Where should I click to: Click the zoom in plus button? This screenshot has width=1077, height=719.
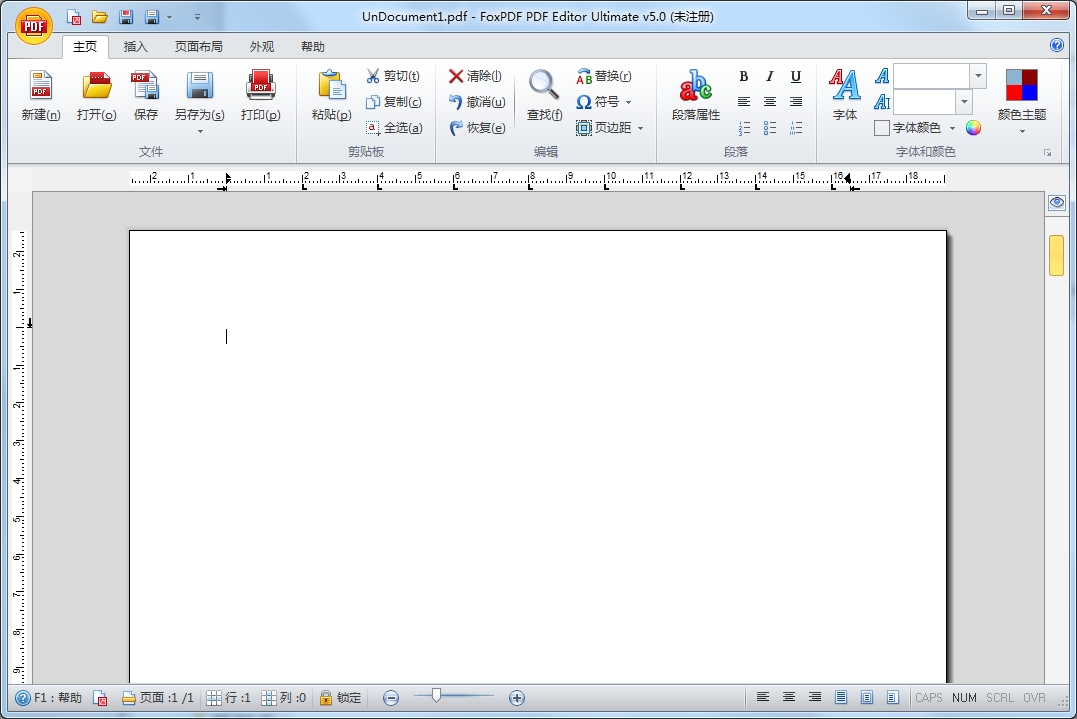517,698
